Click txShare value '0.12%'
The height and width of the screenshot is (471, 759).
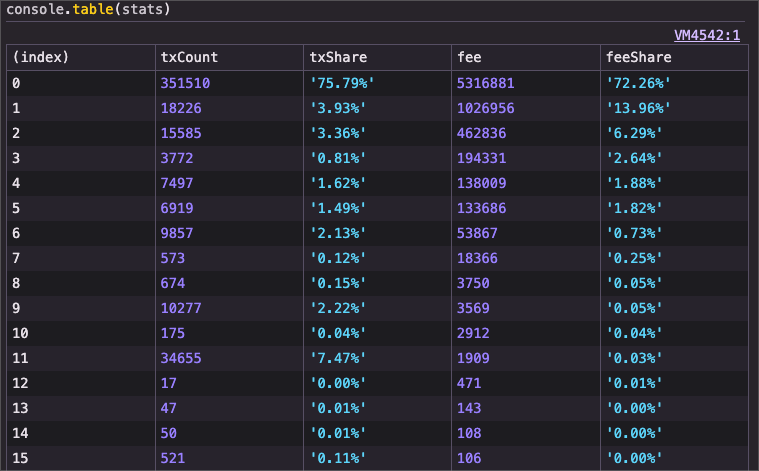coord(338,258)
